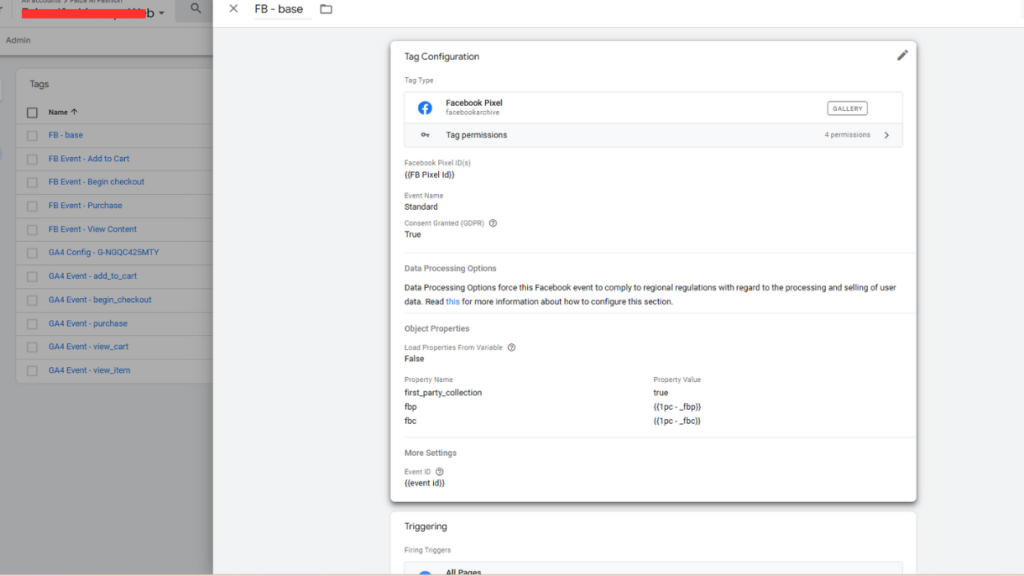1024x576 pixels.
Task: Open the folder icon beside tag name
Action: click(326, 9)
